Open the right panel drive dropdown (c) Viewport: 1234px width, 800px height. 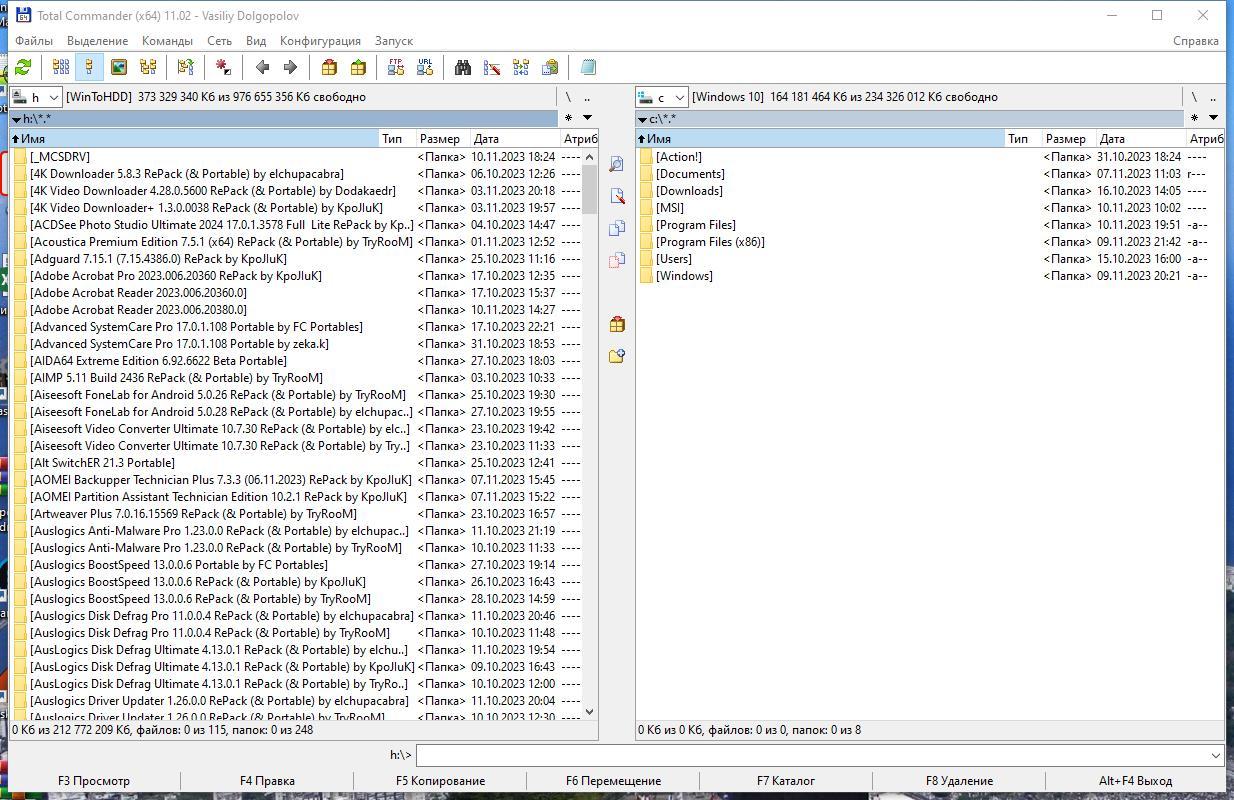pyautogui.click(x=662, y=97)
